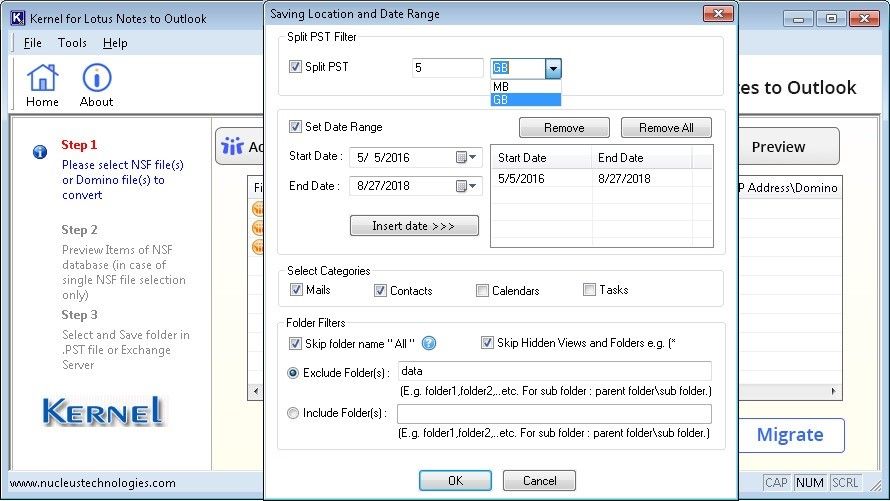Viewport: 890px width, 501px height.
Task: Toggle the Split PST checkbox
Action: tap(295, 66)
